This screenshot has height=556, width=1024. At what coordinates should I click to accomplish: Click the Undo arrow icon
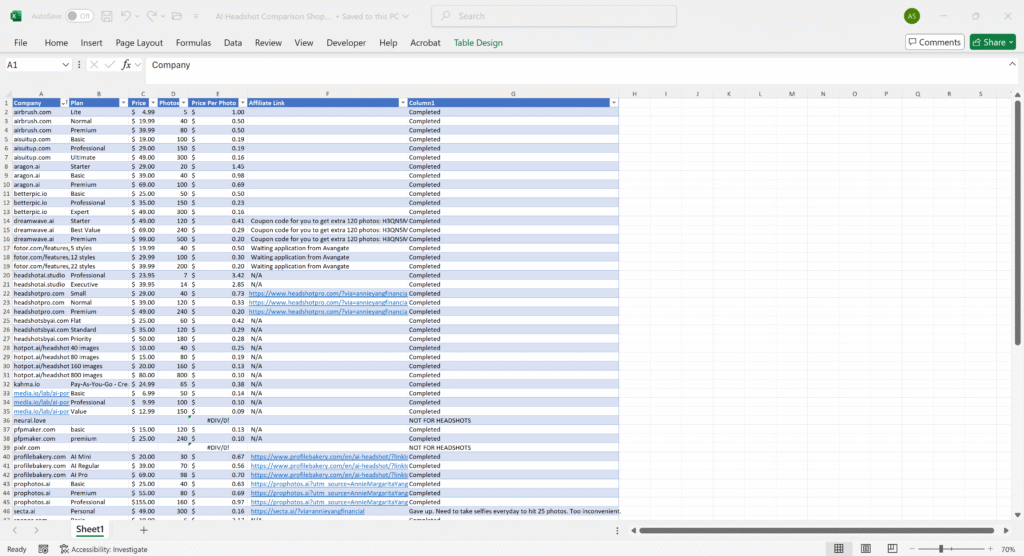click(x=125, y=16)
